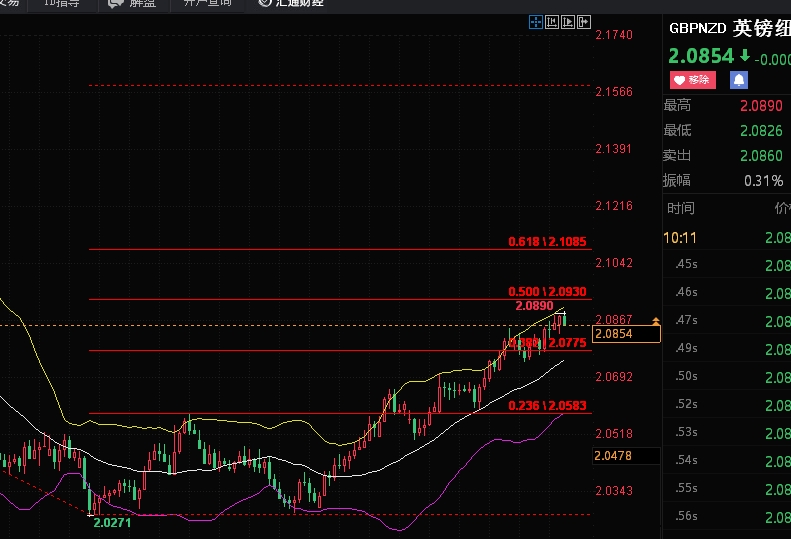The width and height of the screenshot is (791, 539).
Task: Click the 2.0478 cursor price box
Action: point(626,456)
